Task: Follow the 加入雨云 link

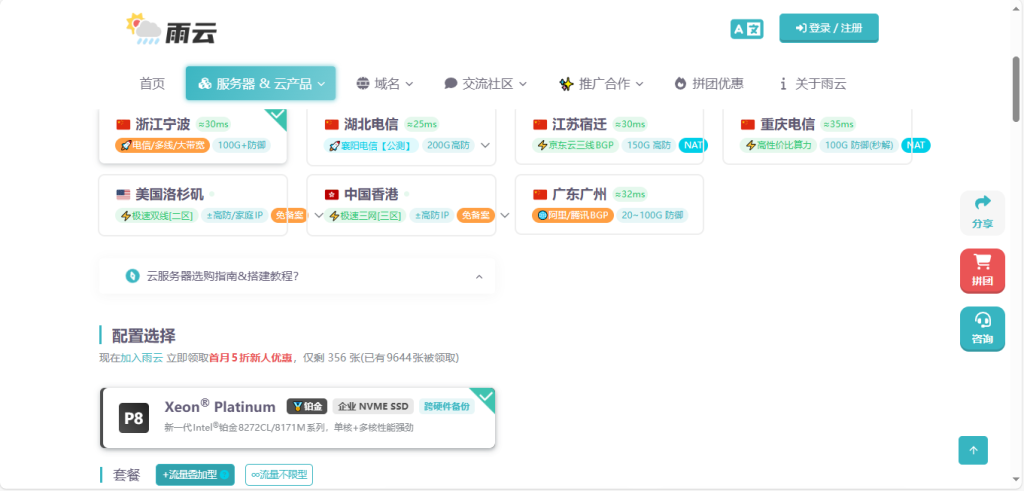Action: pos(142,358)
